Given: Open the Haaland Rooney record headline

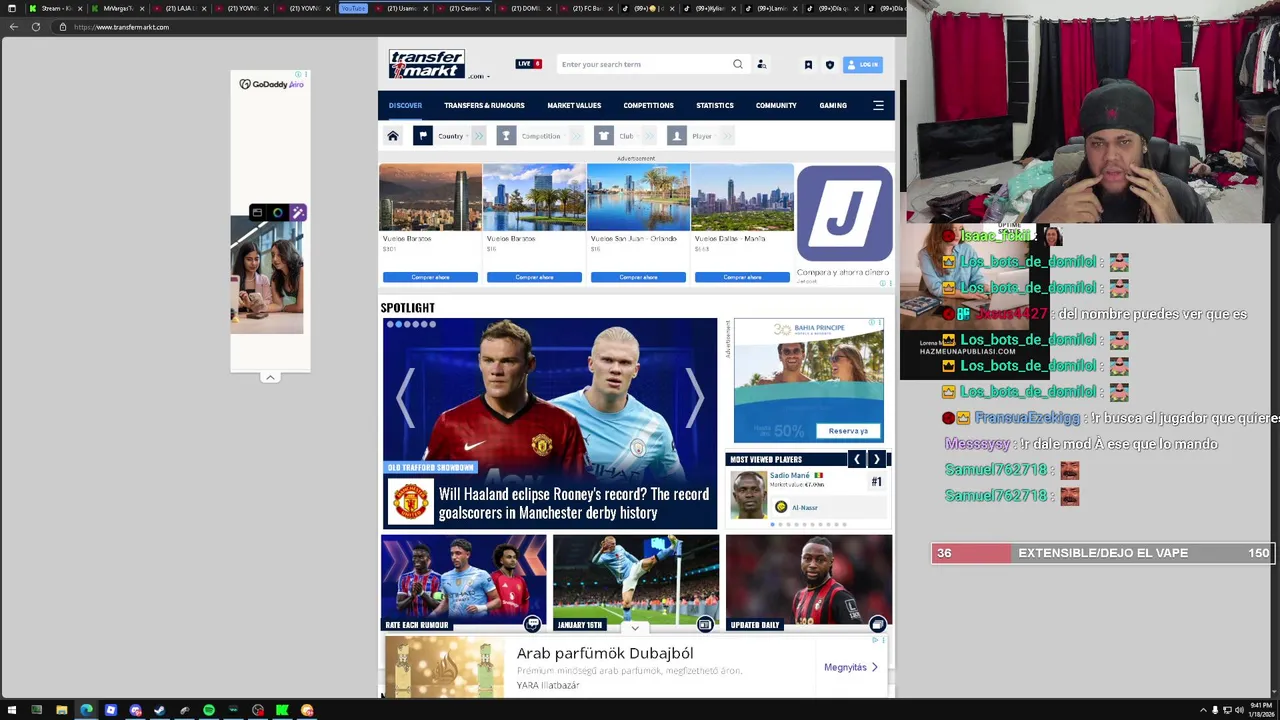Looking at the screenshot, I should (x=574, y=503).
